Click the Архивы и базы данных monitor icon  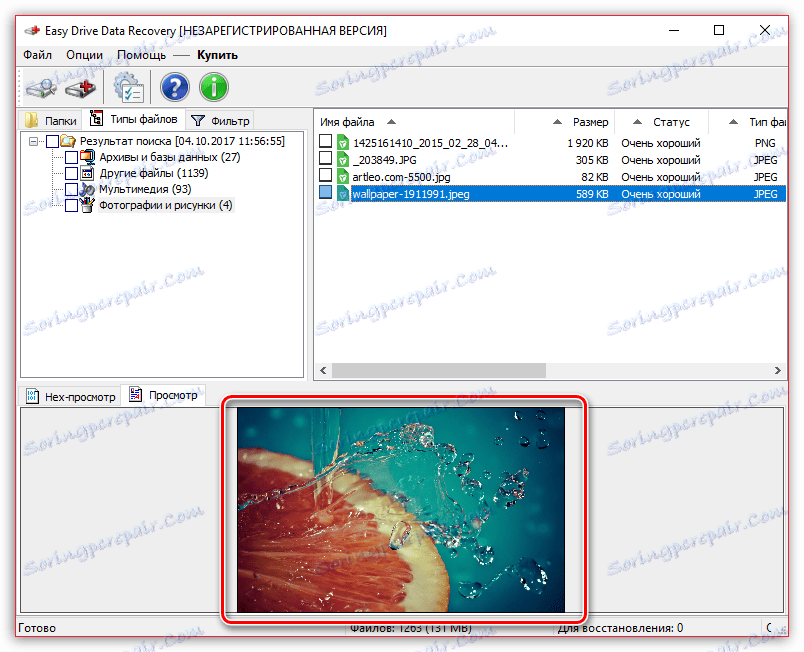(90, 156)
